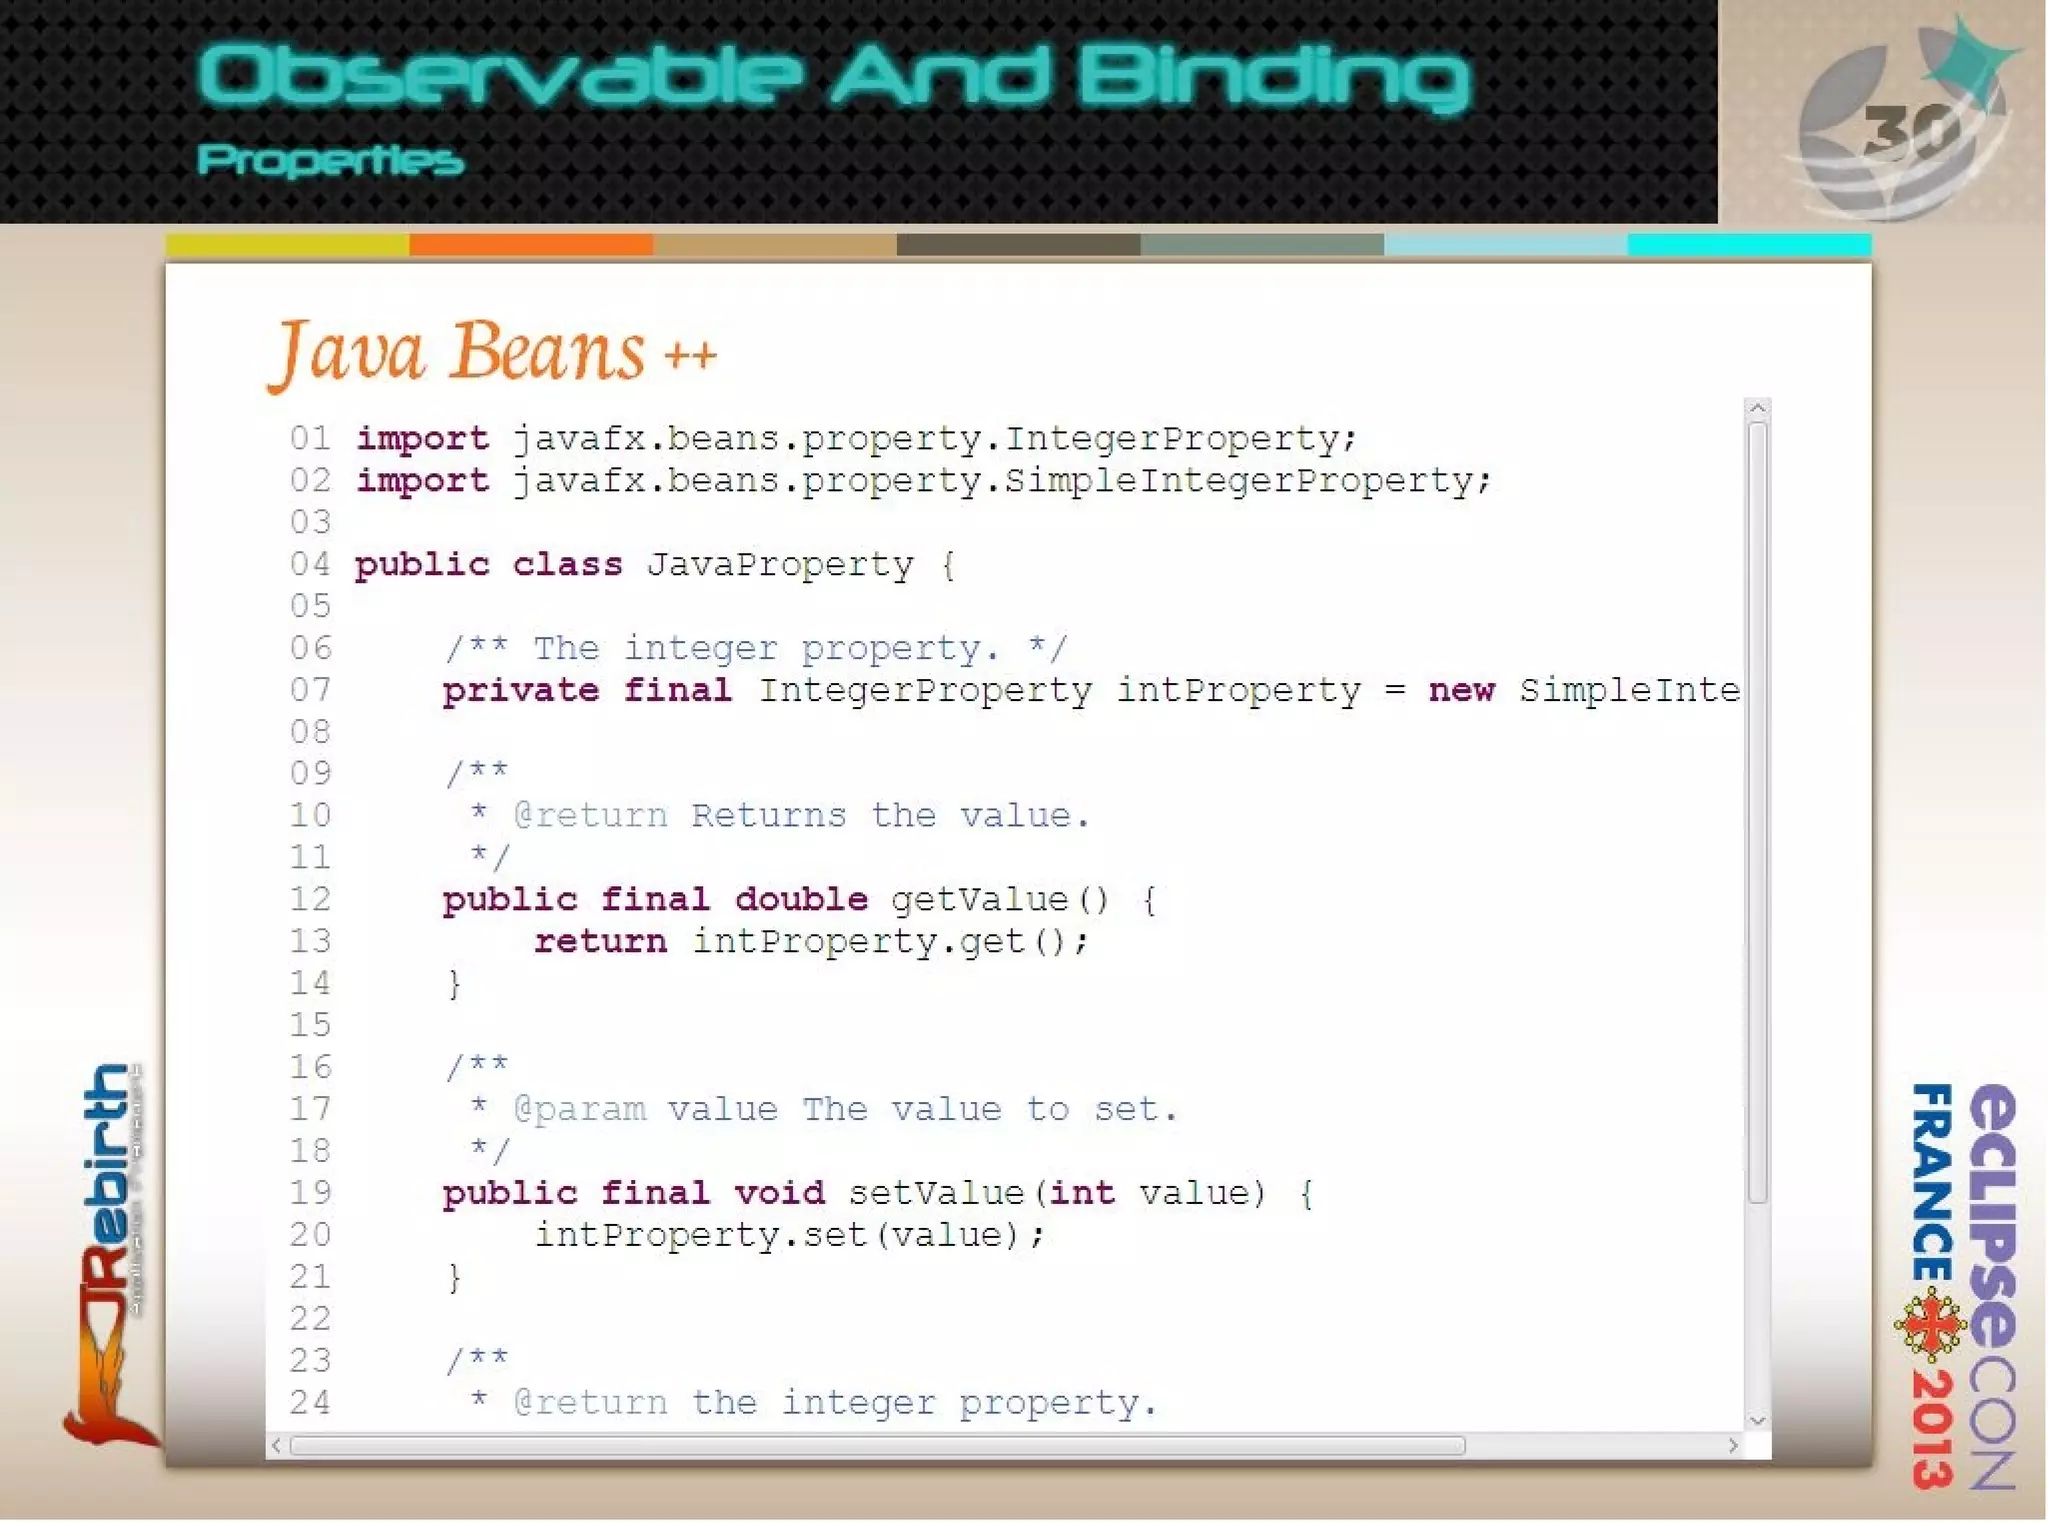Click 'public class JavaProperty {' line
This screenshot has height=1522, width=2048.
tap(655, 565)
